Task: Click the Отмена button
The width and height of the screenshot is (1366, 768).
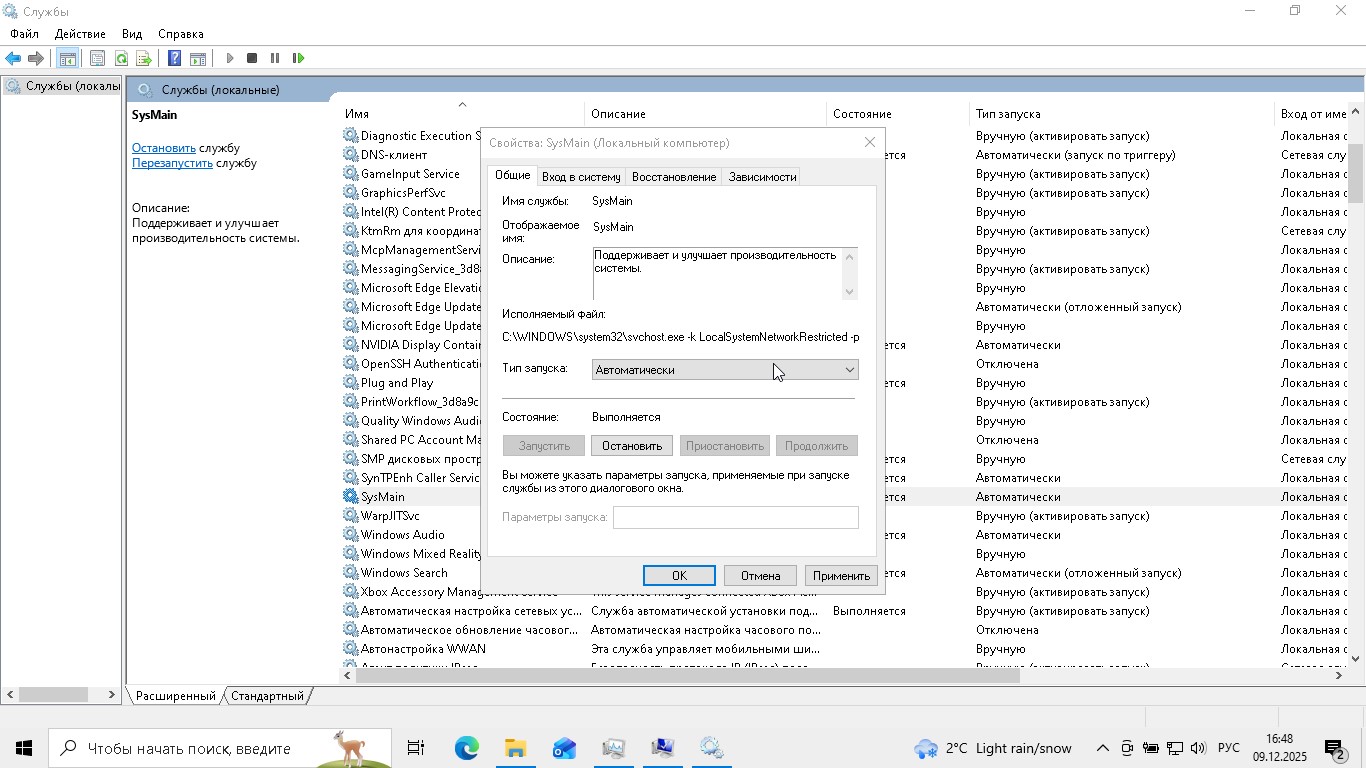Action: point(760,576)
